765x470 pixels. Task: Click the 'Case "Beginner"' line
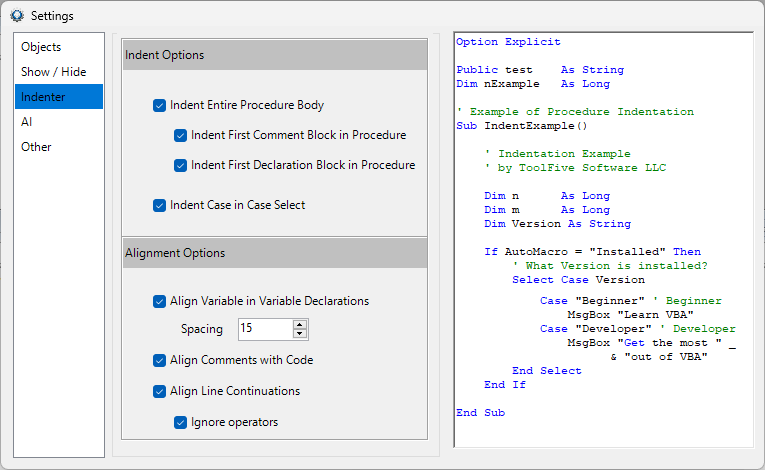pyautogui.click(x=630, y=301)
